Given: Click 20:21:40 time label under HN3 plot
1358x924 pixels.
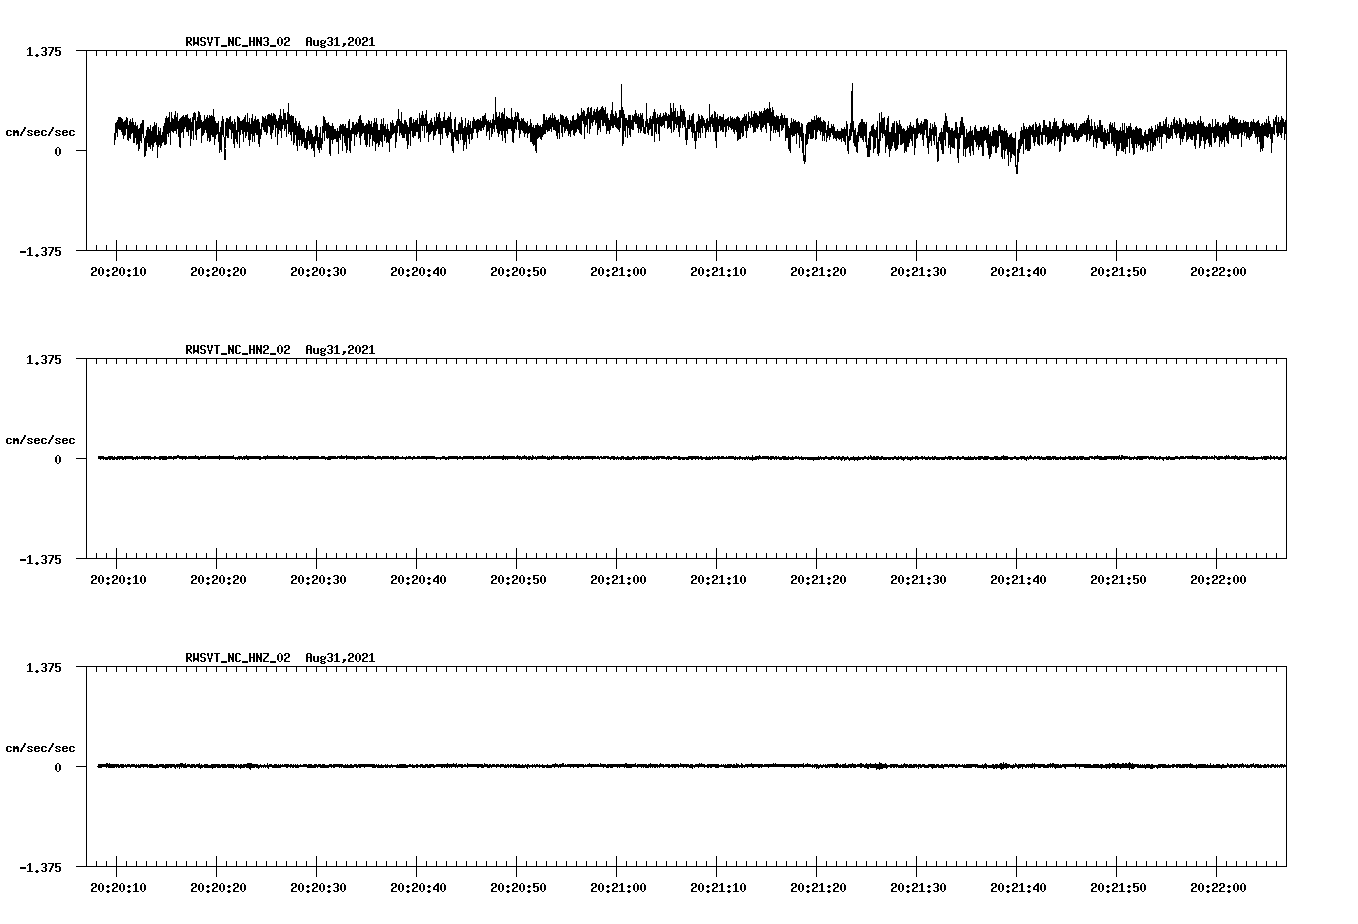Looking at the screenshot, I should pyautogui.click(x=1018, y=271).
